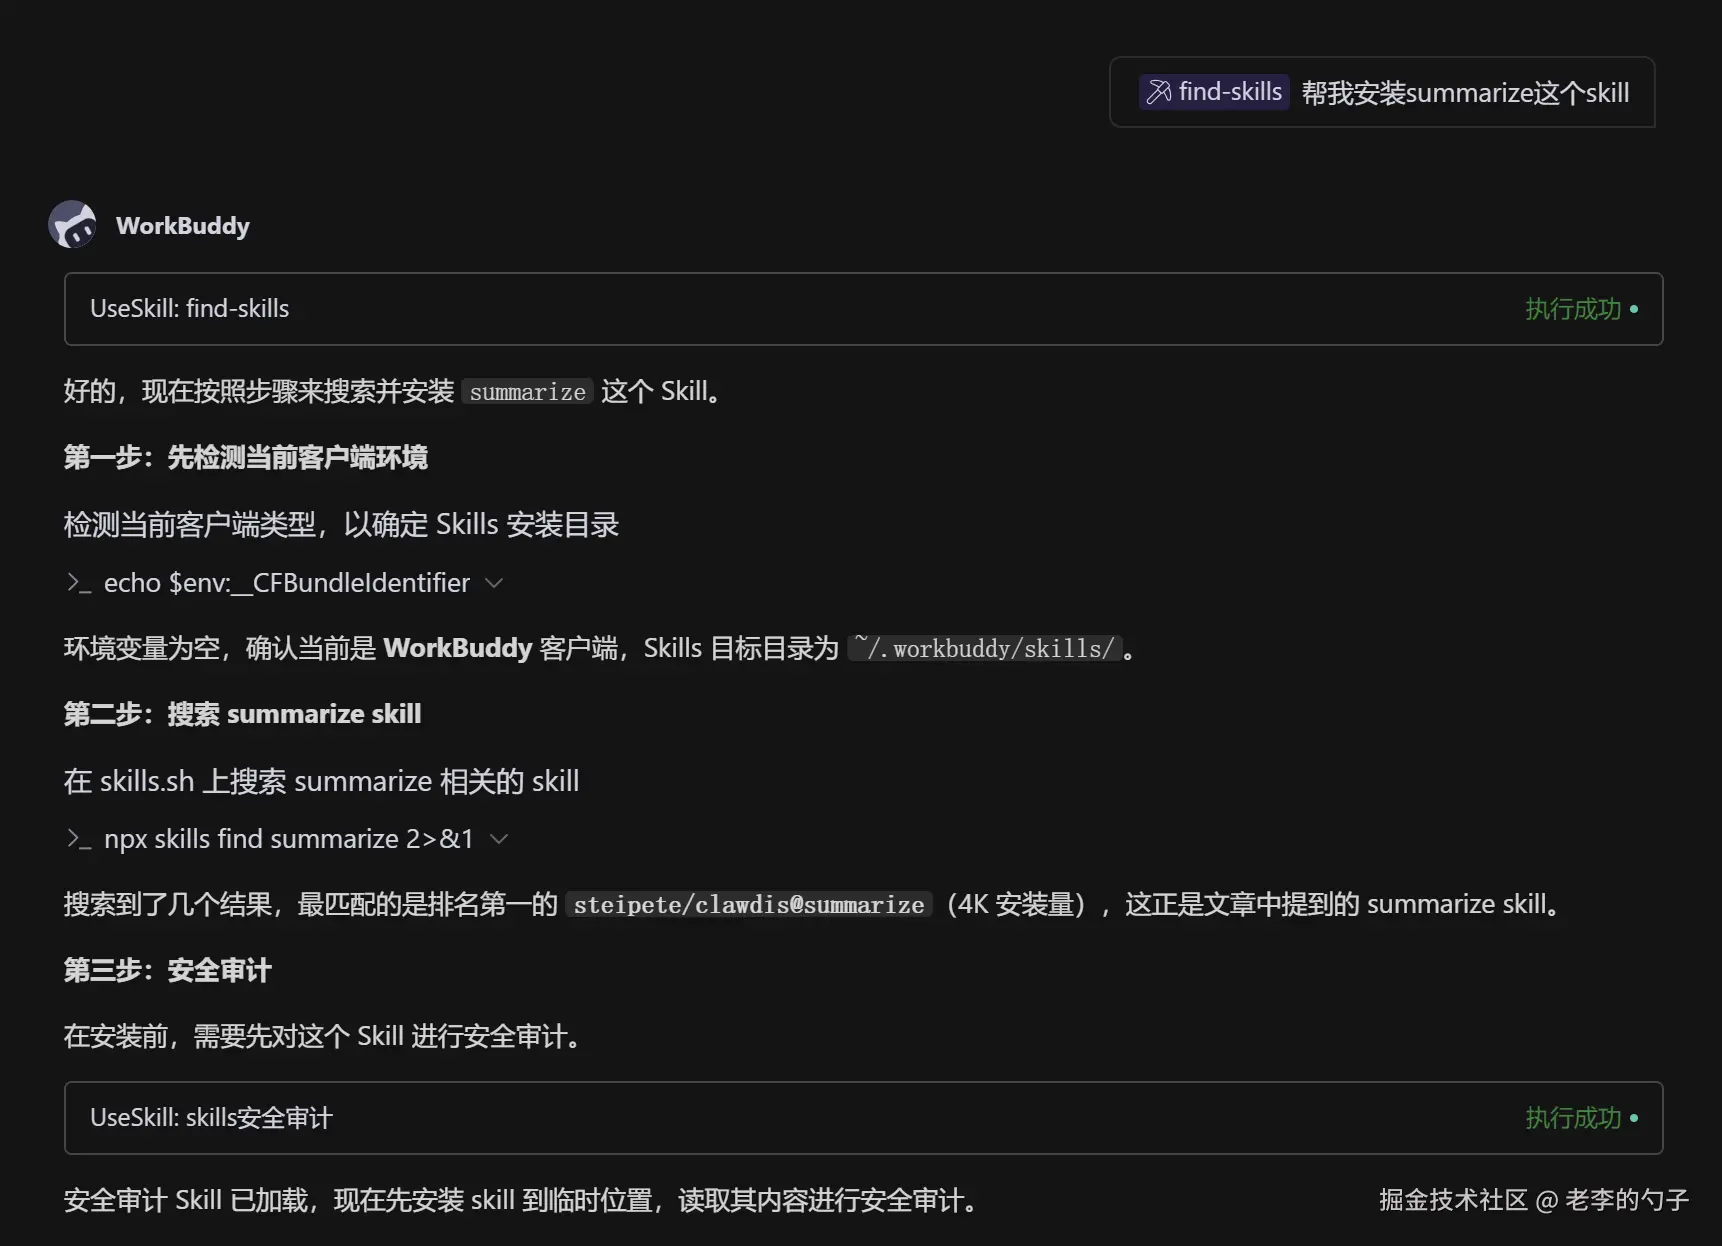Click the command text echo $env:__CFBundleIdentifier

click(287, 583)
